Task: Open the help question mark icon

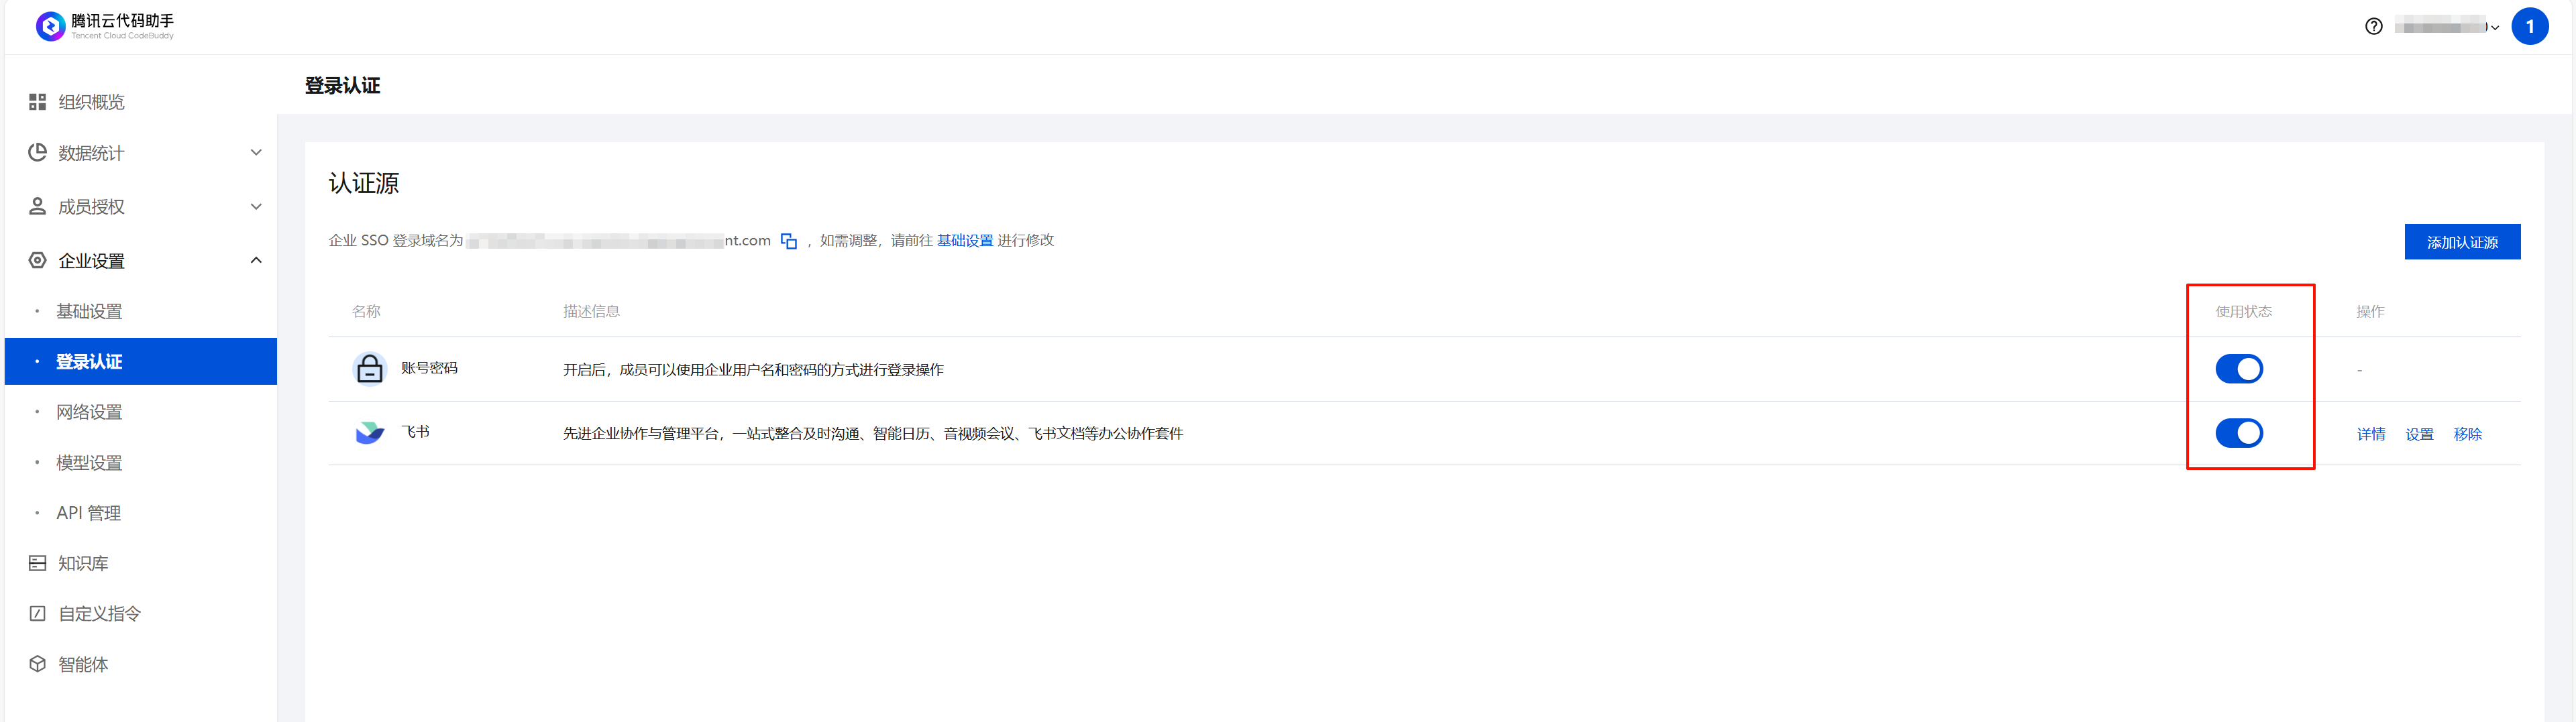Action: click(2373, 27)
